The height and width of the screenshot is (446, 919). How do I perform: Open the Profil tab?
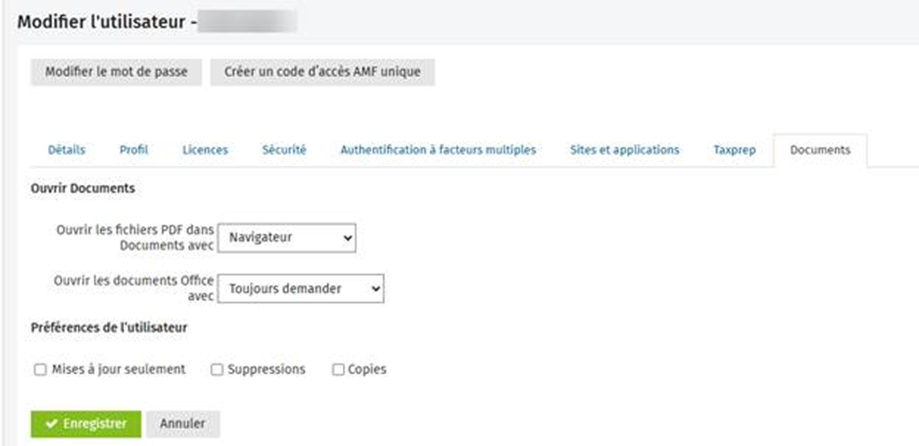click(x=133, y=150)
